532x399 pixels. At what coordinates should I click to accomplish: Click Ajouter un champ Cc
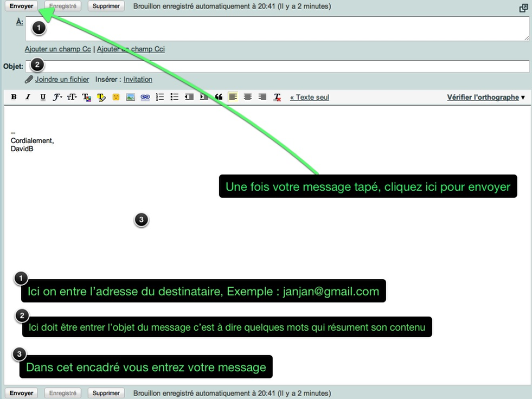58,49
